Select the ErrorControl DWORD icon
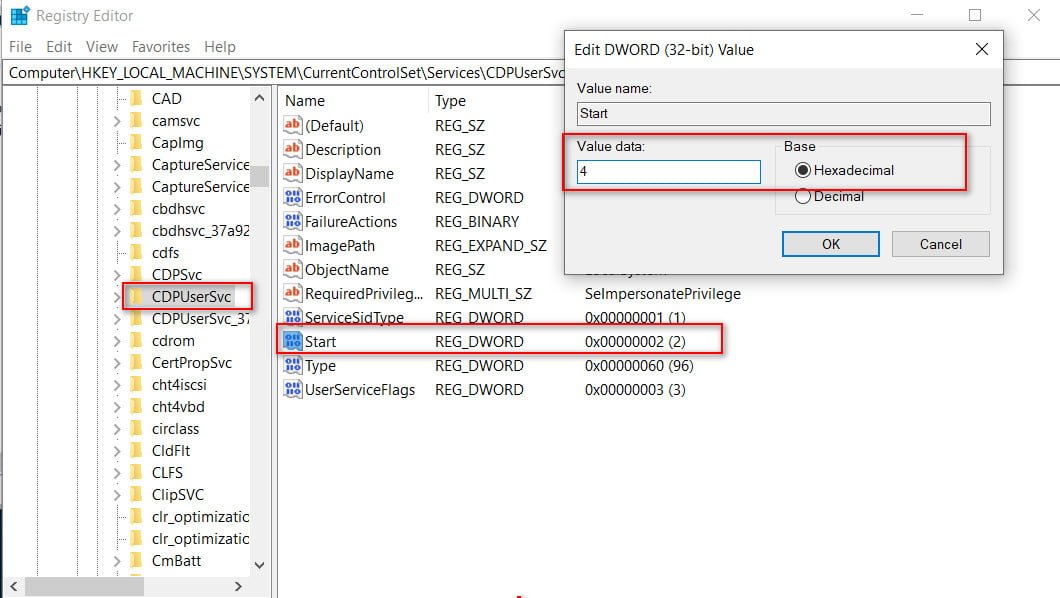Viewport: 1060px width, 598px height. (x=292, y=197)
